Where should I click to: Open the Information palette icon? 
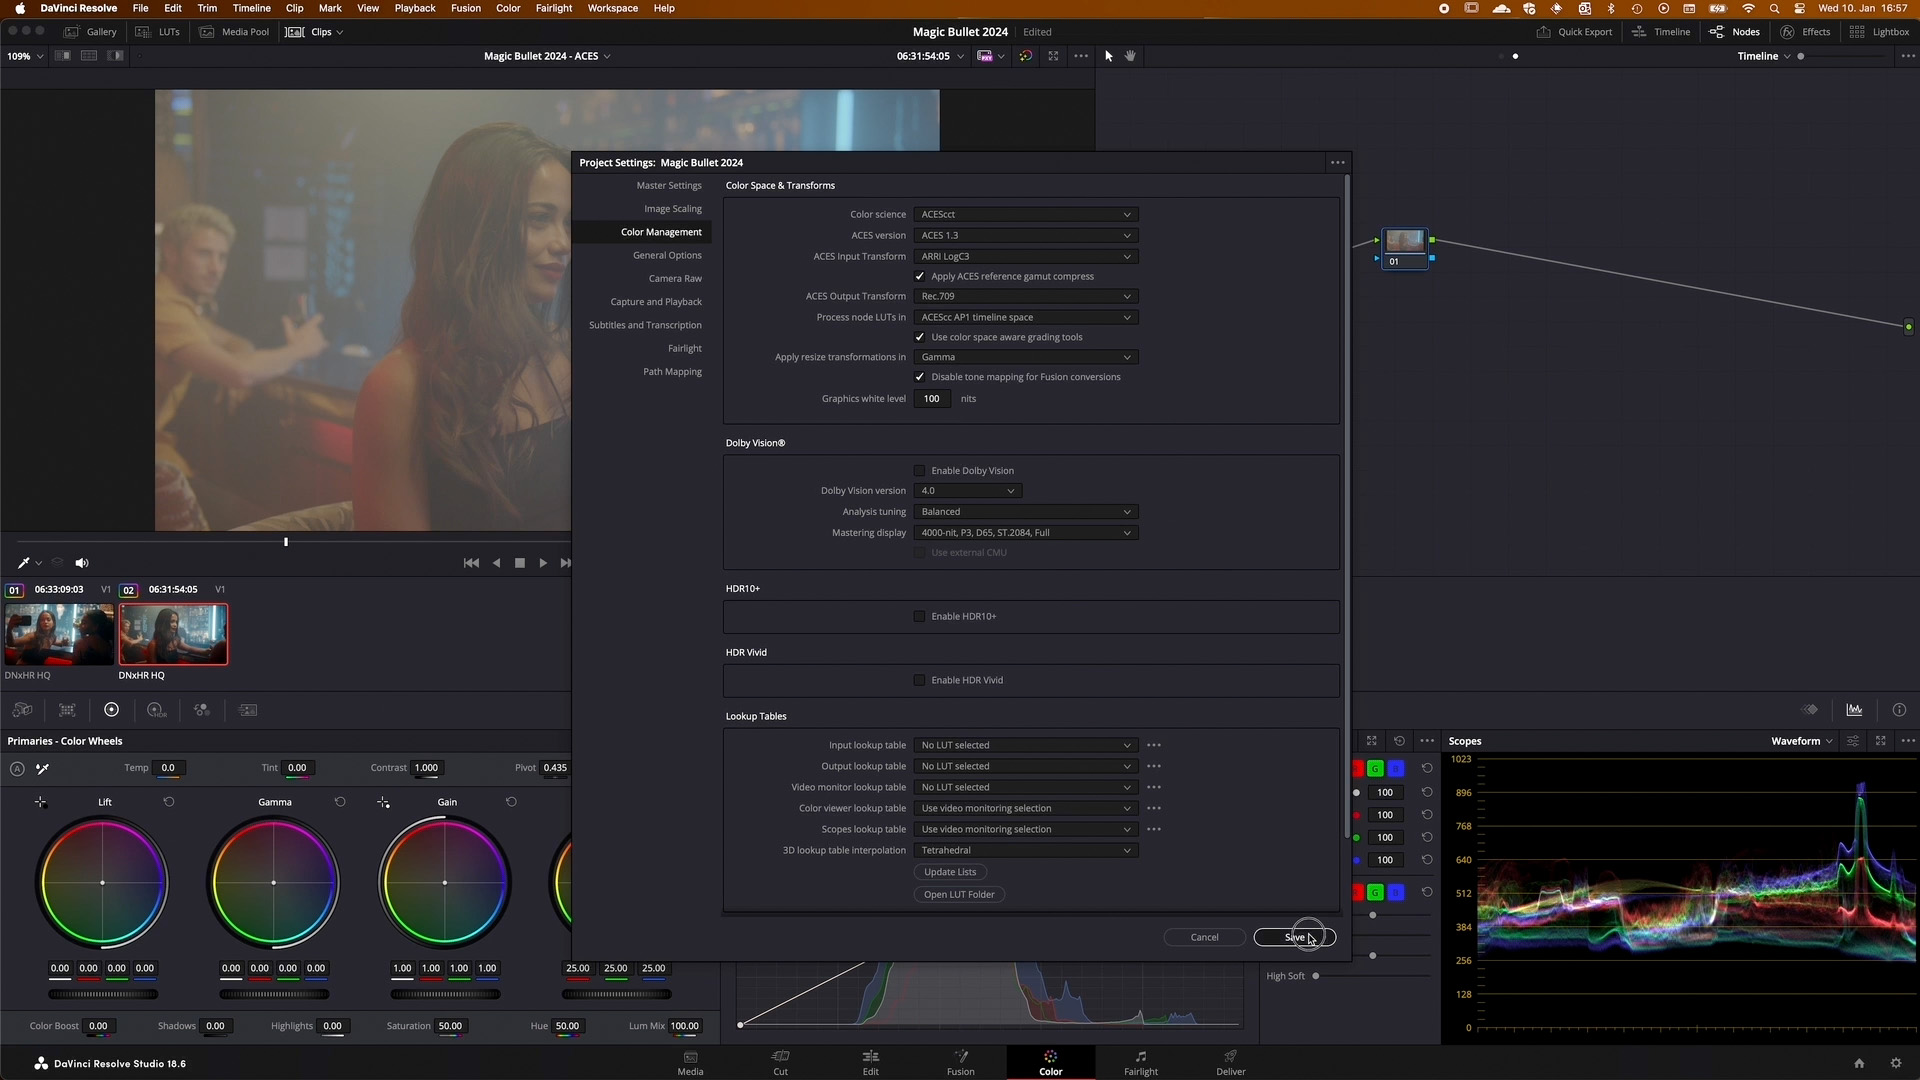[1899, 710]
